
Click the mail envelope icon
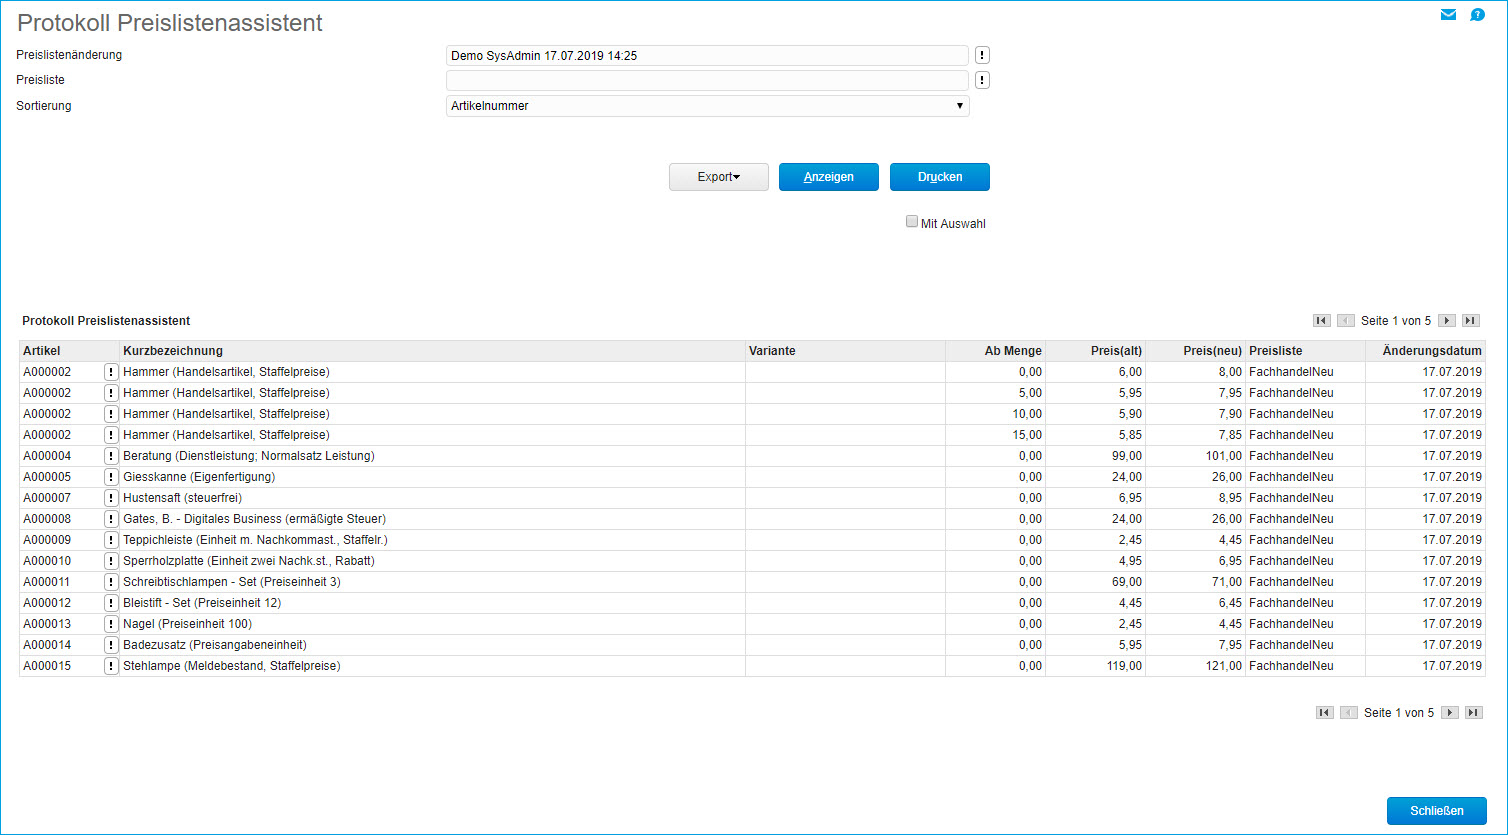pyautogui.click(x=1448, y=15)
